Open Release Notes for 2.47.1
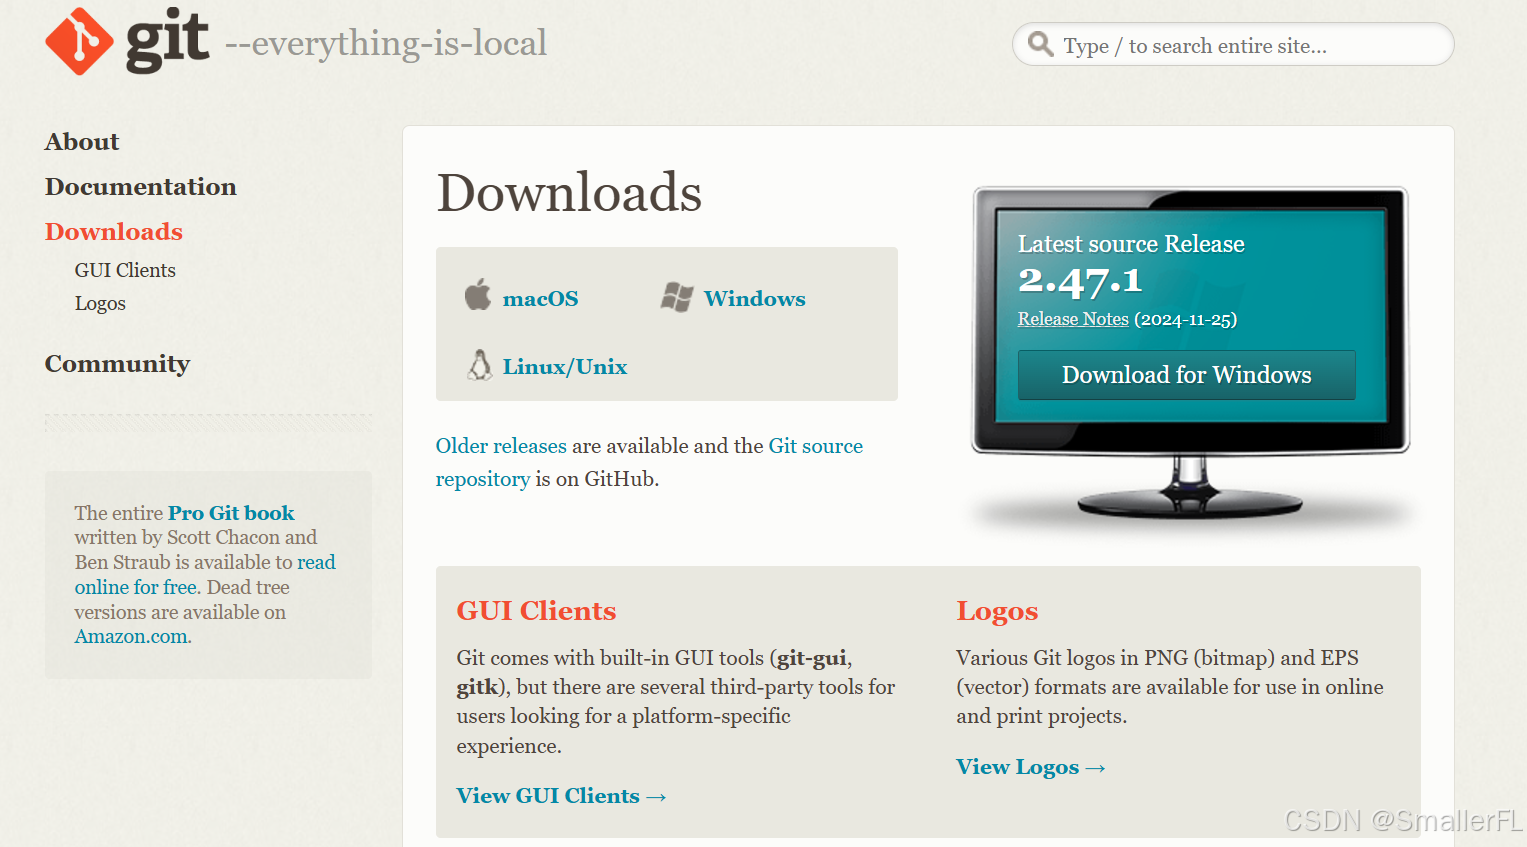This screenshot has width=1527, height=847. [x=1073, y=319]
